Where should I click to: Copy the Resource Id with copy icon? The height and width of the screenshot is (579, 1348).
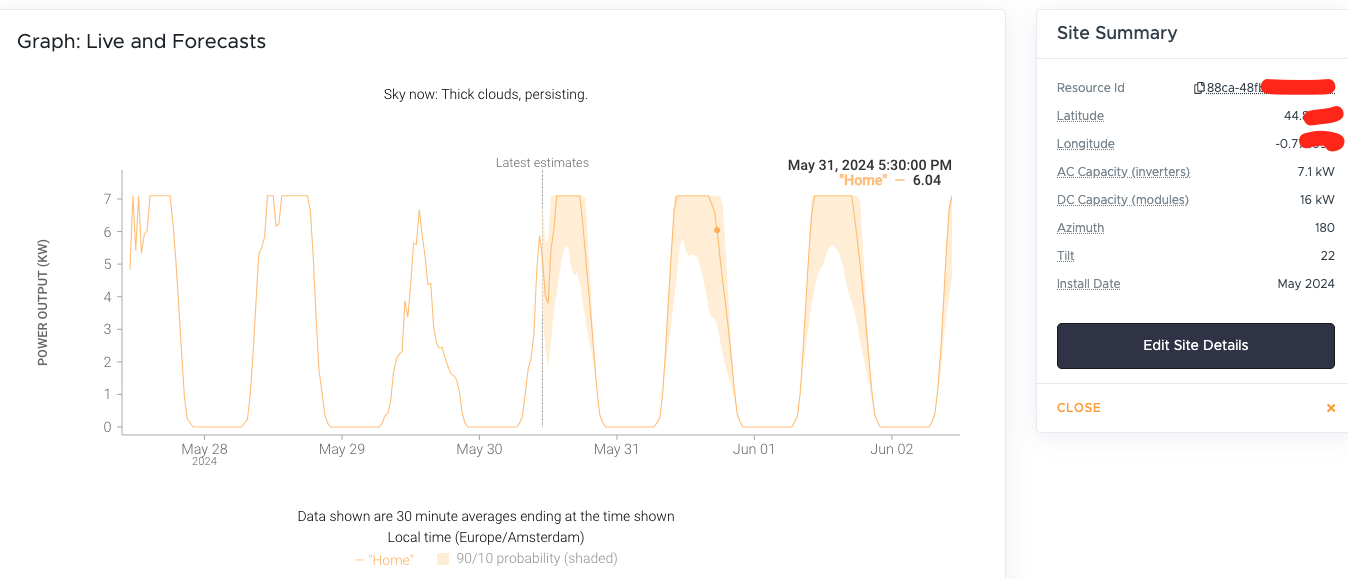[x=1199, y=88]
